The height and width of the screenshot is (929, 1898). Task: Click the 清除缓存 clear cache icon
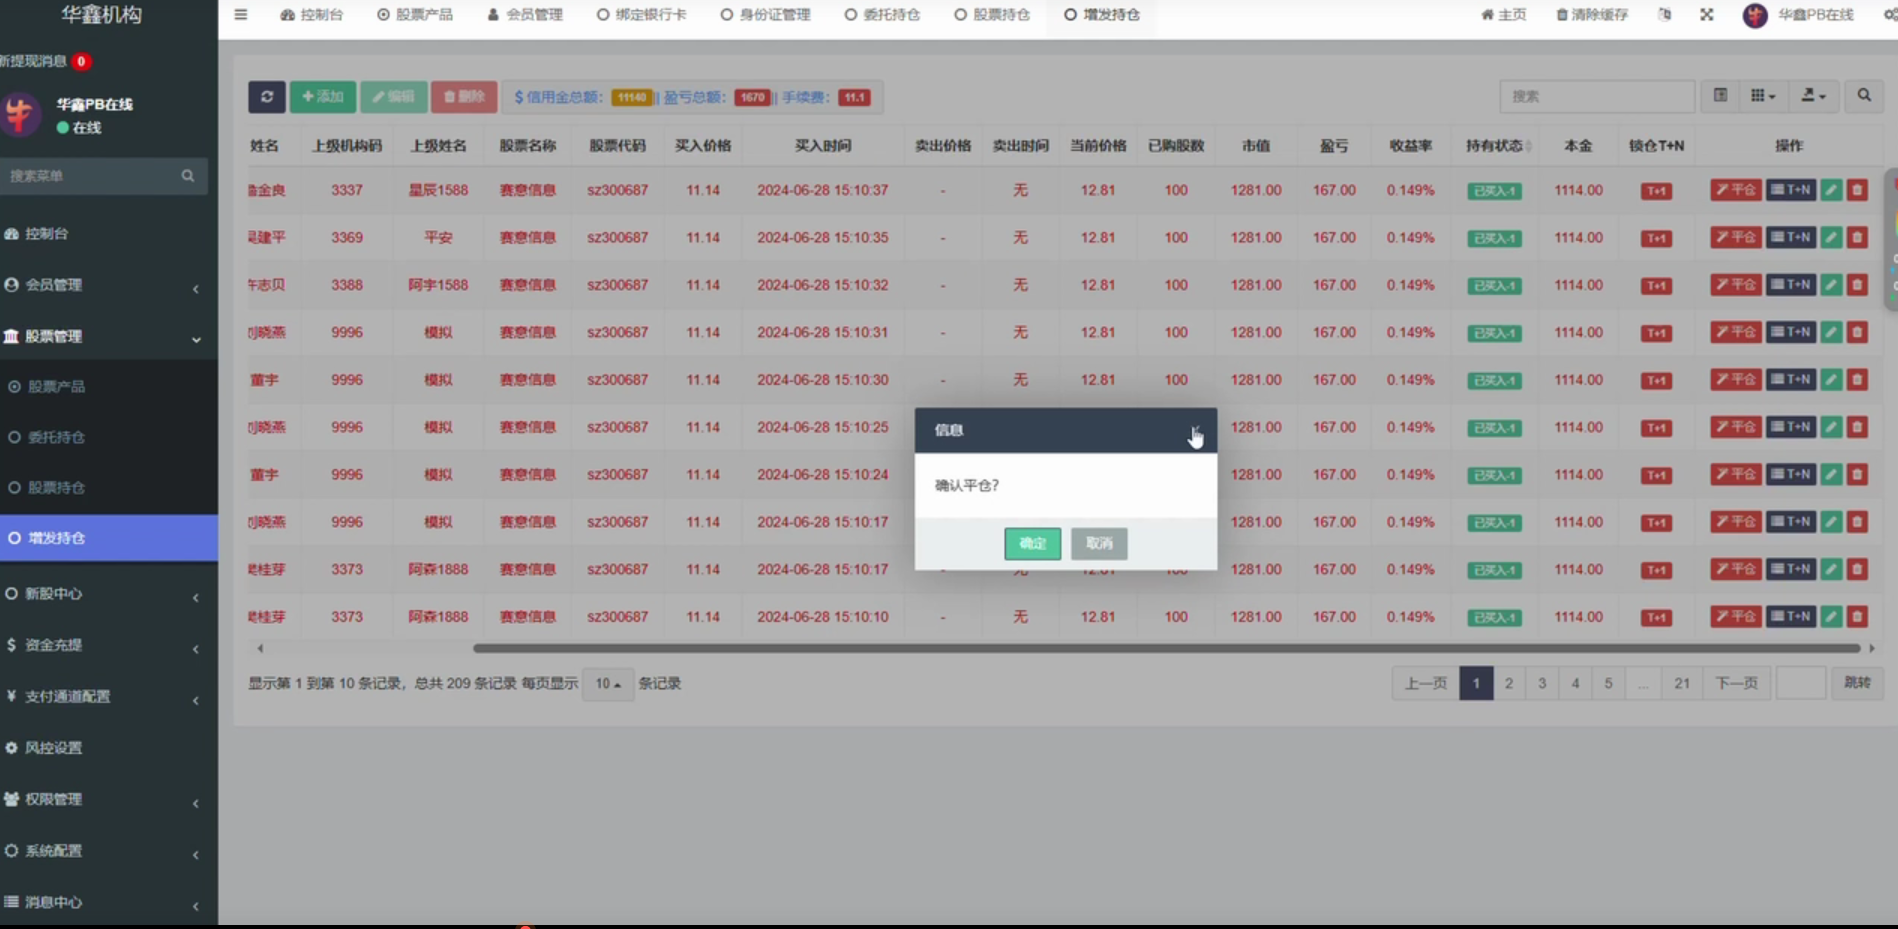click(x=1562, y=15)
